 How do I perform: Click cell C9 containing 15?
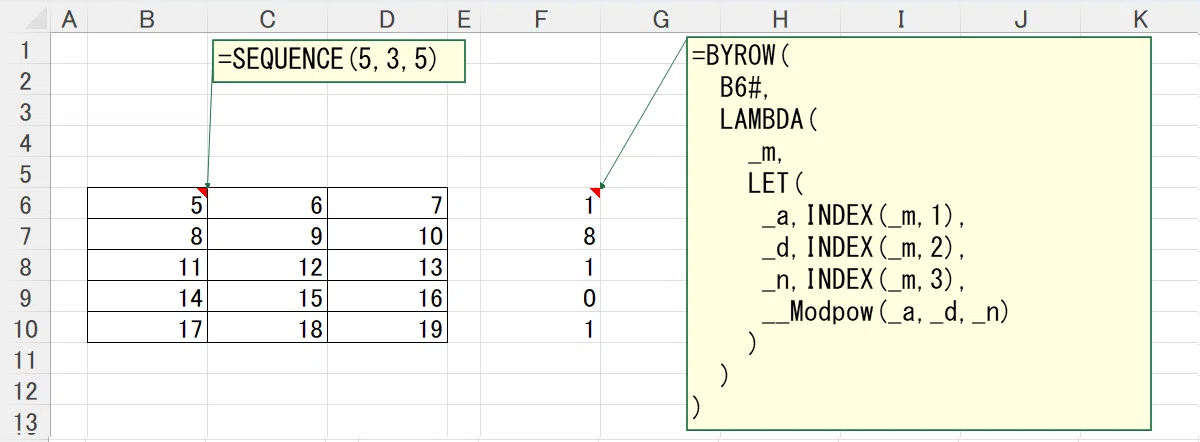pyautogui.click(x=267, y=298)
